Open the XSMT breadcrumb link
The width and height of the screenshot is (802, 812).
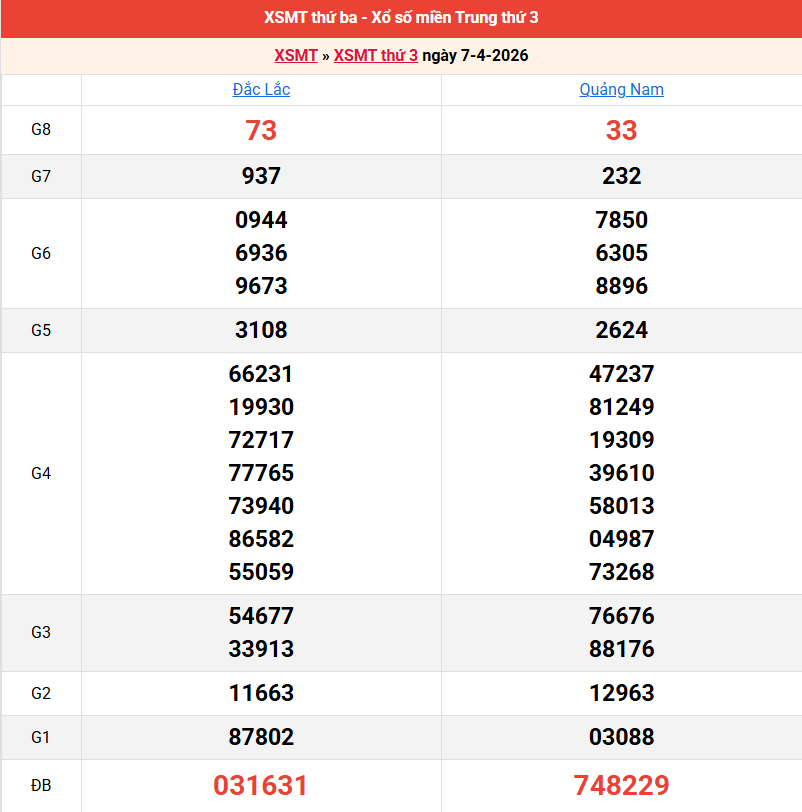[x=296, y=55]
